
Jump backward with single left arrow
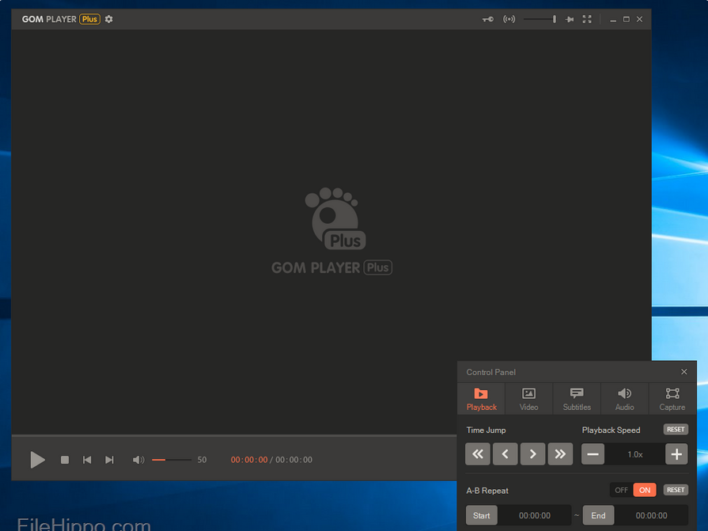coord(505,454)
